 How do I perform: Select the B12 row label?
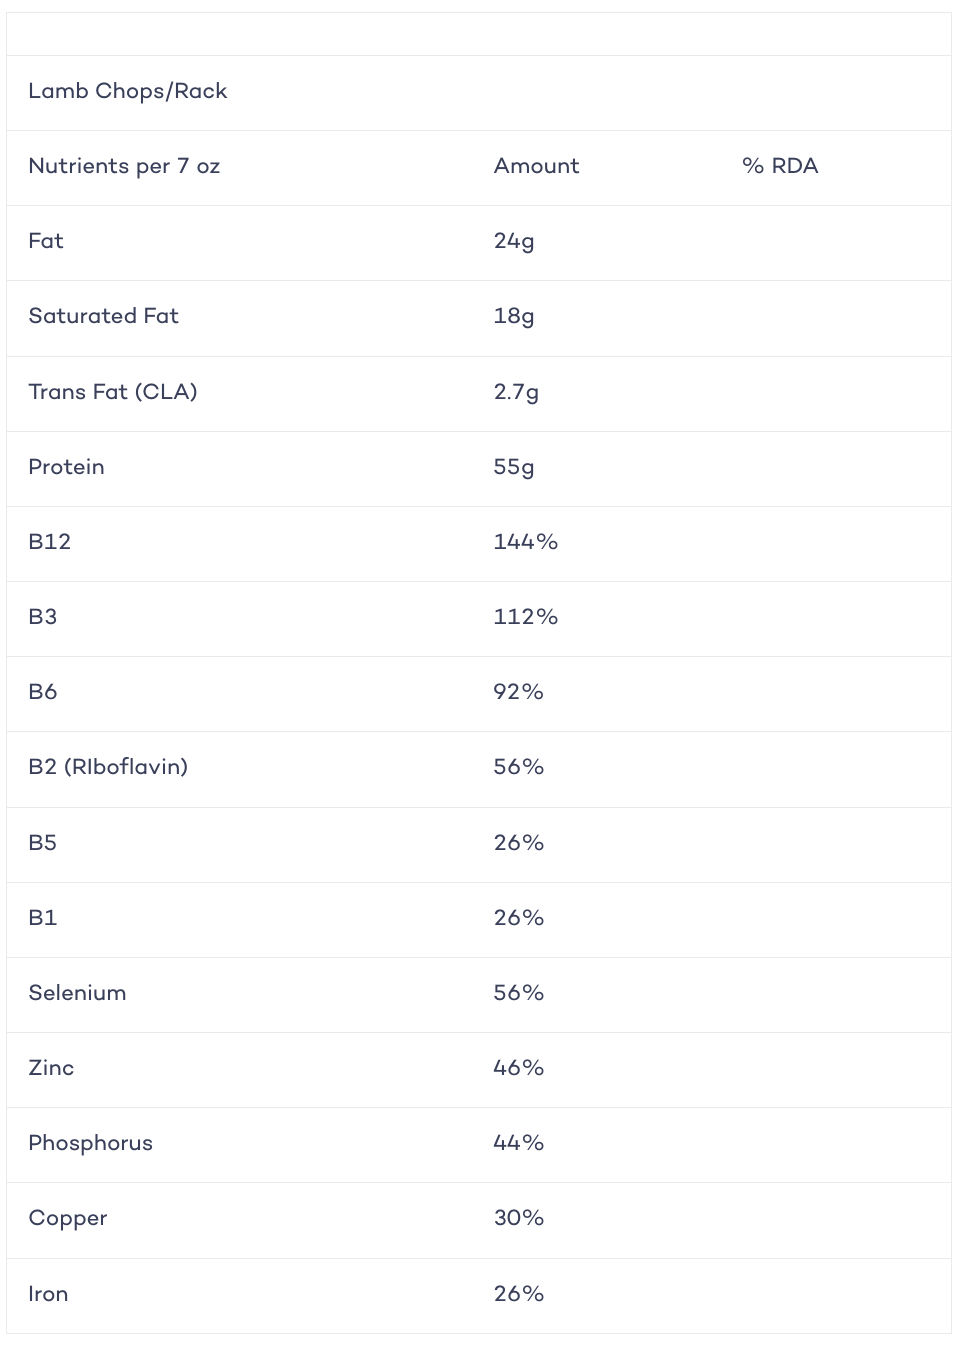coord(49,542)
